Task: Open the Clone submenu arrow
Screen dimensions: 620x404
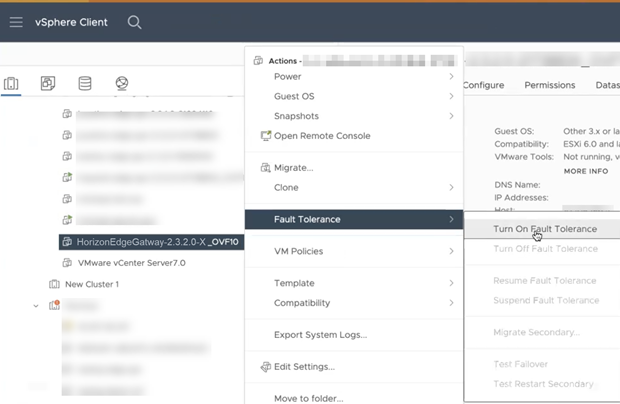Action: click(x=451, y=187)
